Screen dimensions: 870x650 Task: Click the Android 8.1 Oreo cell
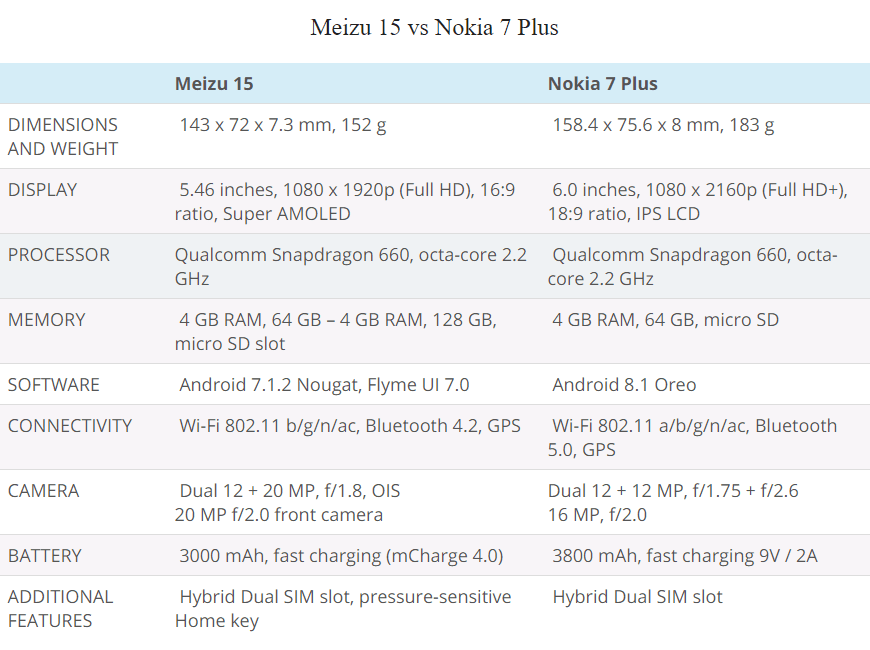coord(624,385)
